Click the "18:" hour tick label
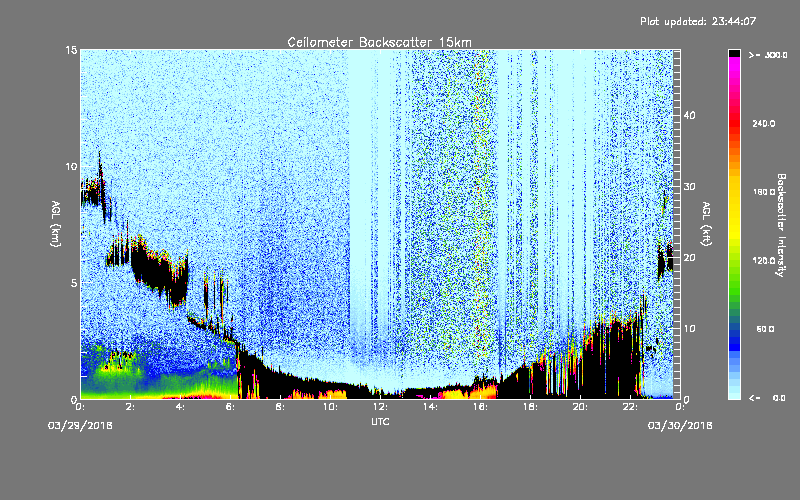800x500 pixels. [530, 407]
